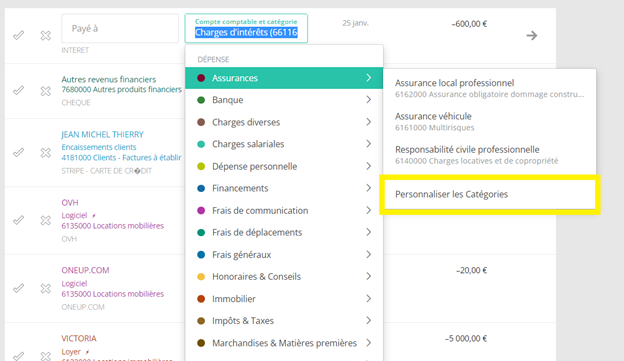Dismiss the JEAN MICHEL THIERRY transaction

tap(46, 152)
